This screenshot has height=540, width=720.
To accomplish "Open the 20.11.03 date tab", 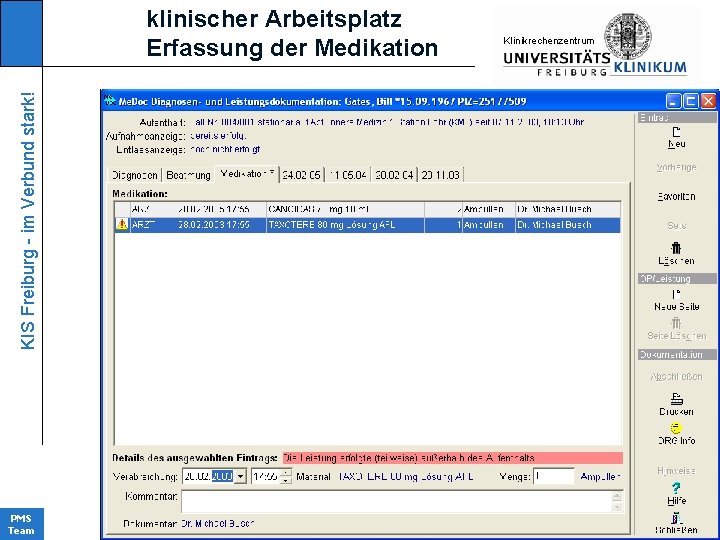I will (x=440, y=175).
